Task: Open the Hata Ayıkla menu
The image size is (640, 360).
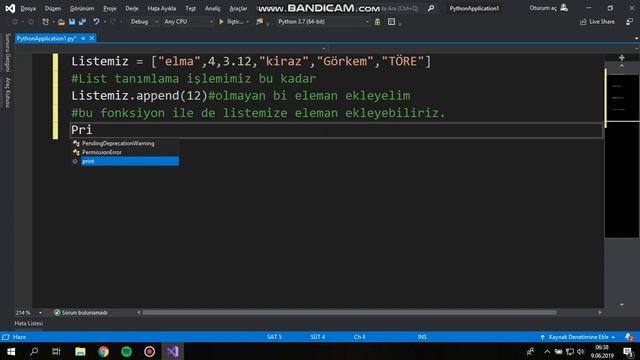Action: 162,8
